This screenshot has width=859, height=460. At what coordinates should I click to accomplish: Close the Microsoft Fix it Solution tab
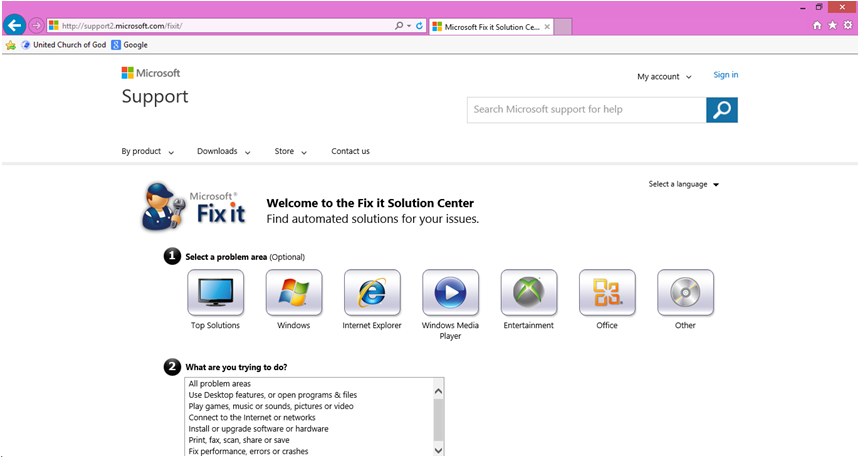[x=547, y=26]
